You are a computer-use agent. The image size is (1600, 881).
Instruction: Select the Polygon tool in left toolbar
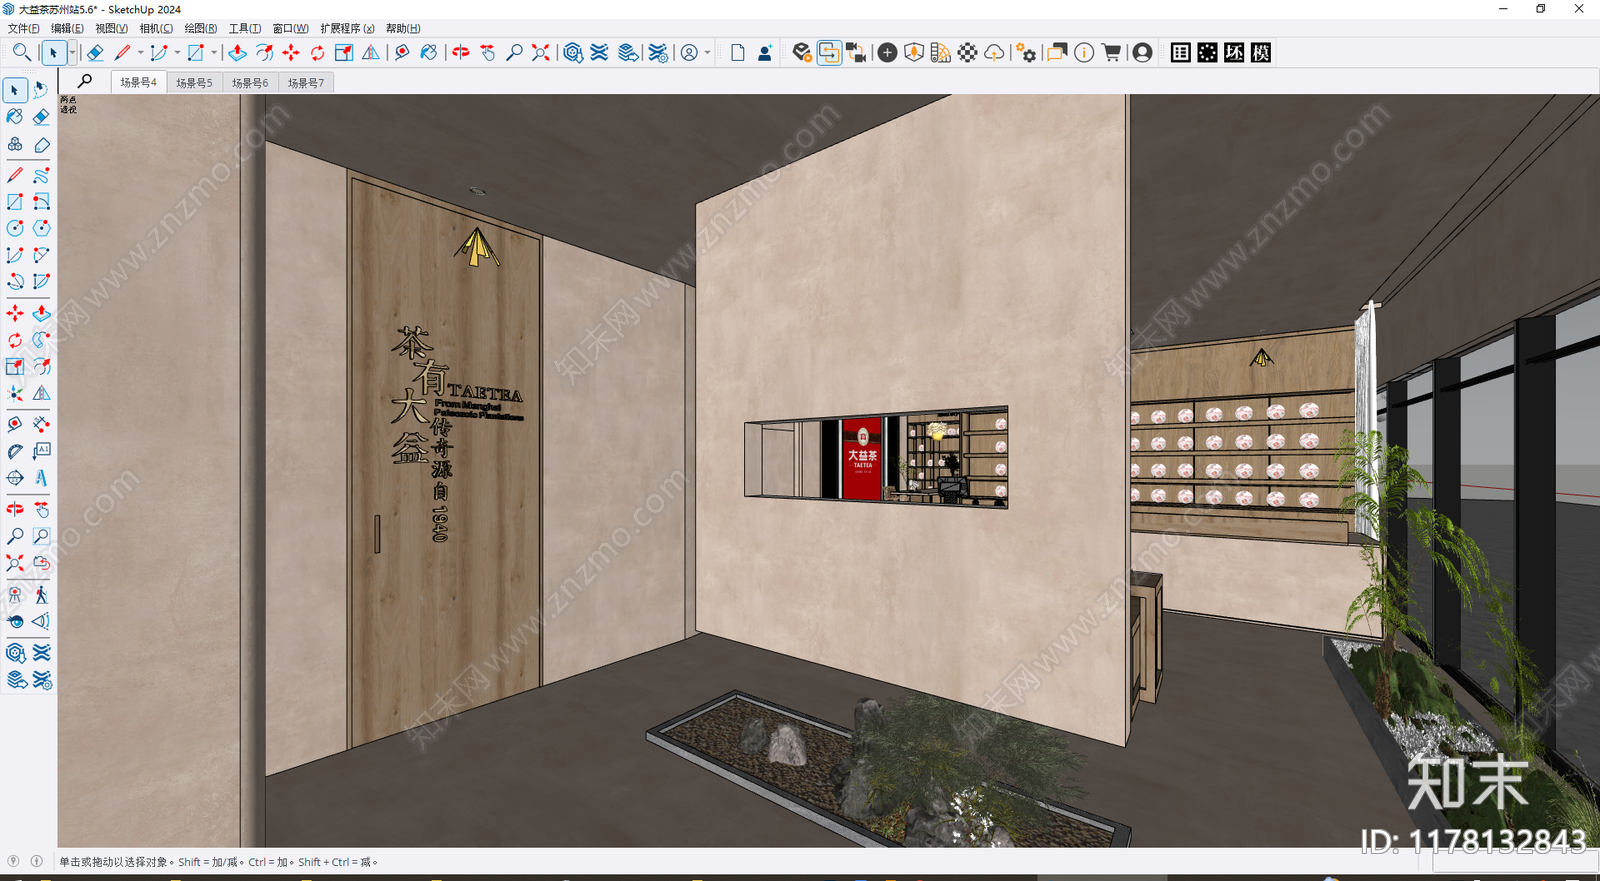[x=41, y=228]
